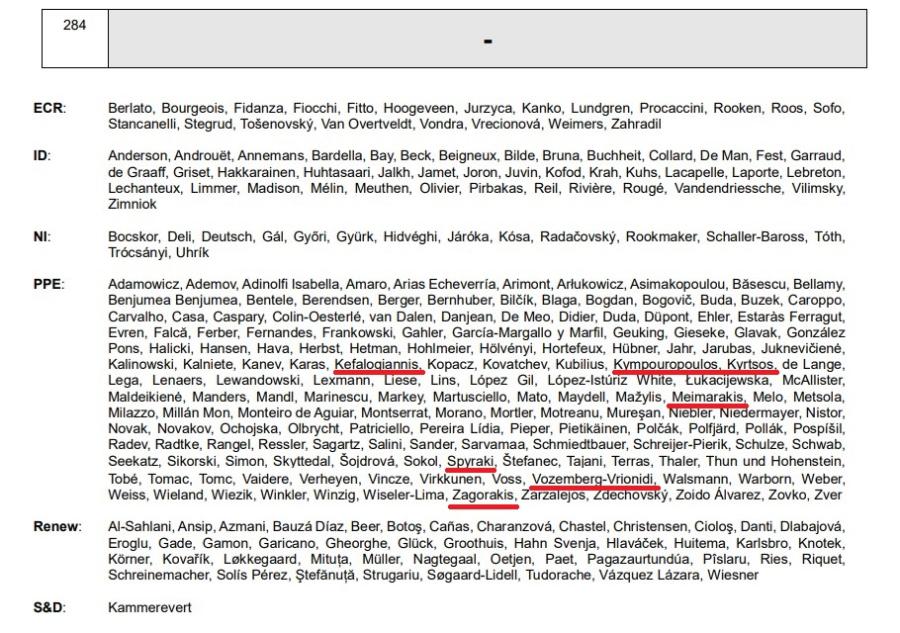Click the underlined name Spyraki
Image resolution: width=900 pixels, height=633 pixels.
tap(471, 461)
